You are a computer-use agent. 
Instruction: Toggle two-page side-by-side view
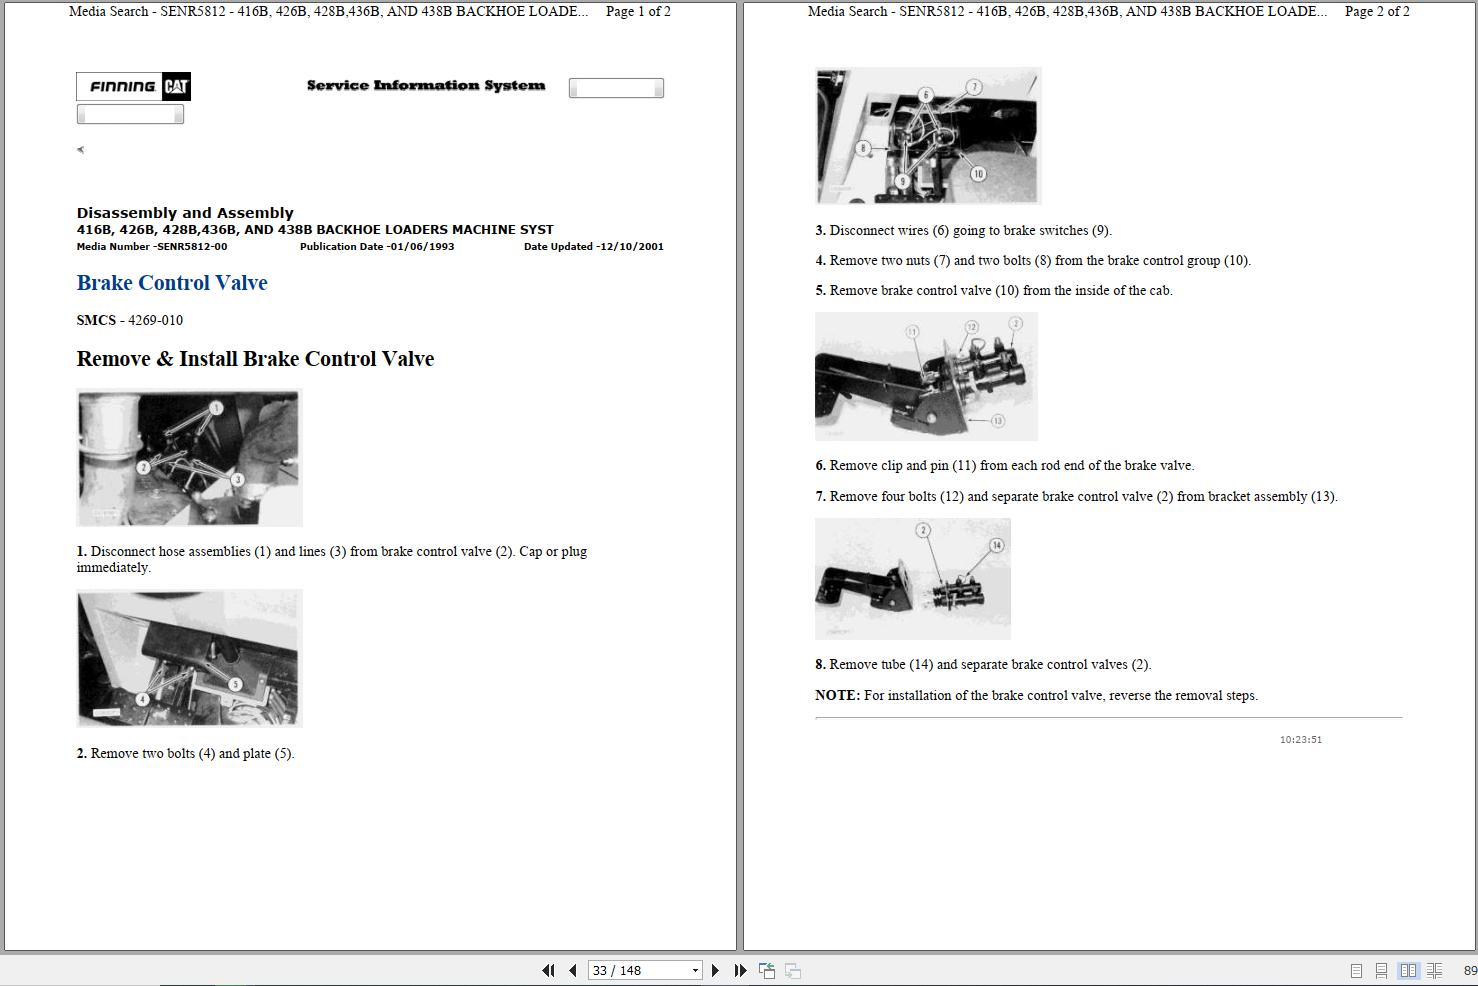tap(1408, 970)
